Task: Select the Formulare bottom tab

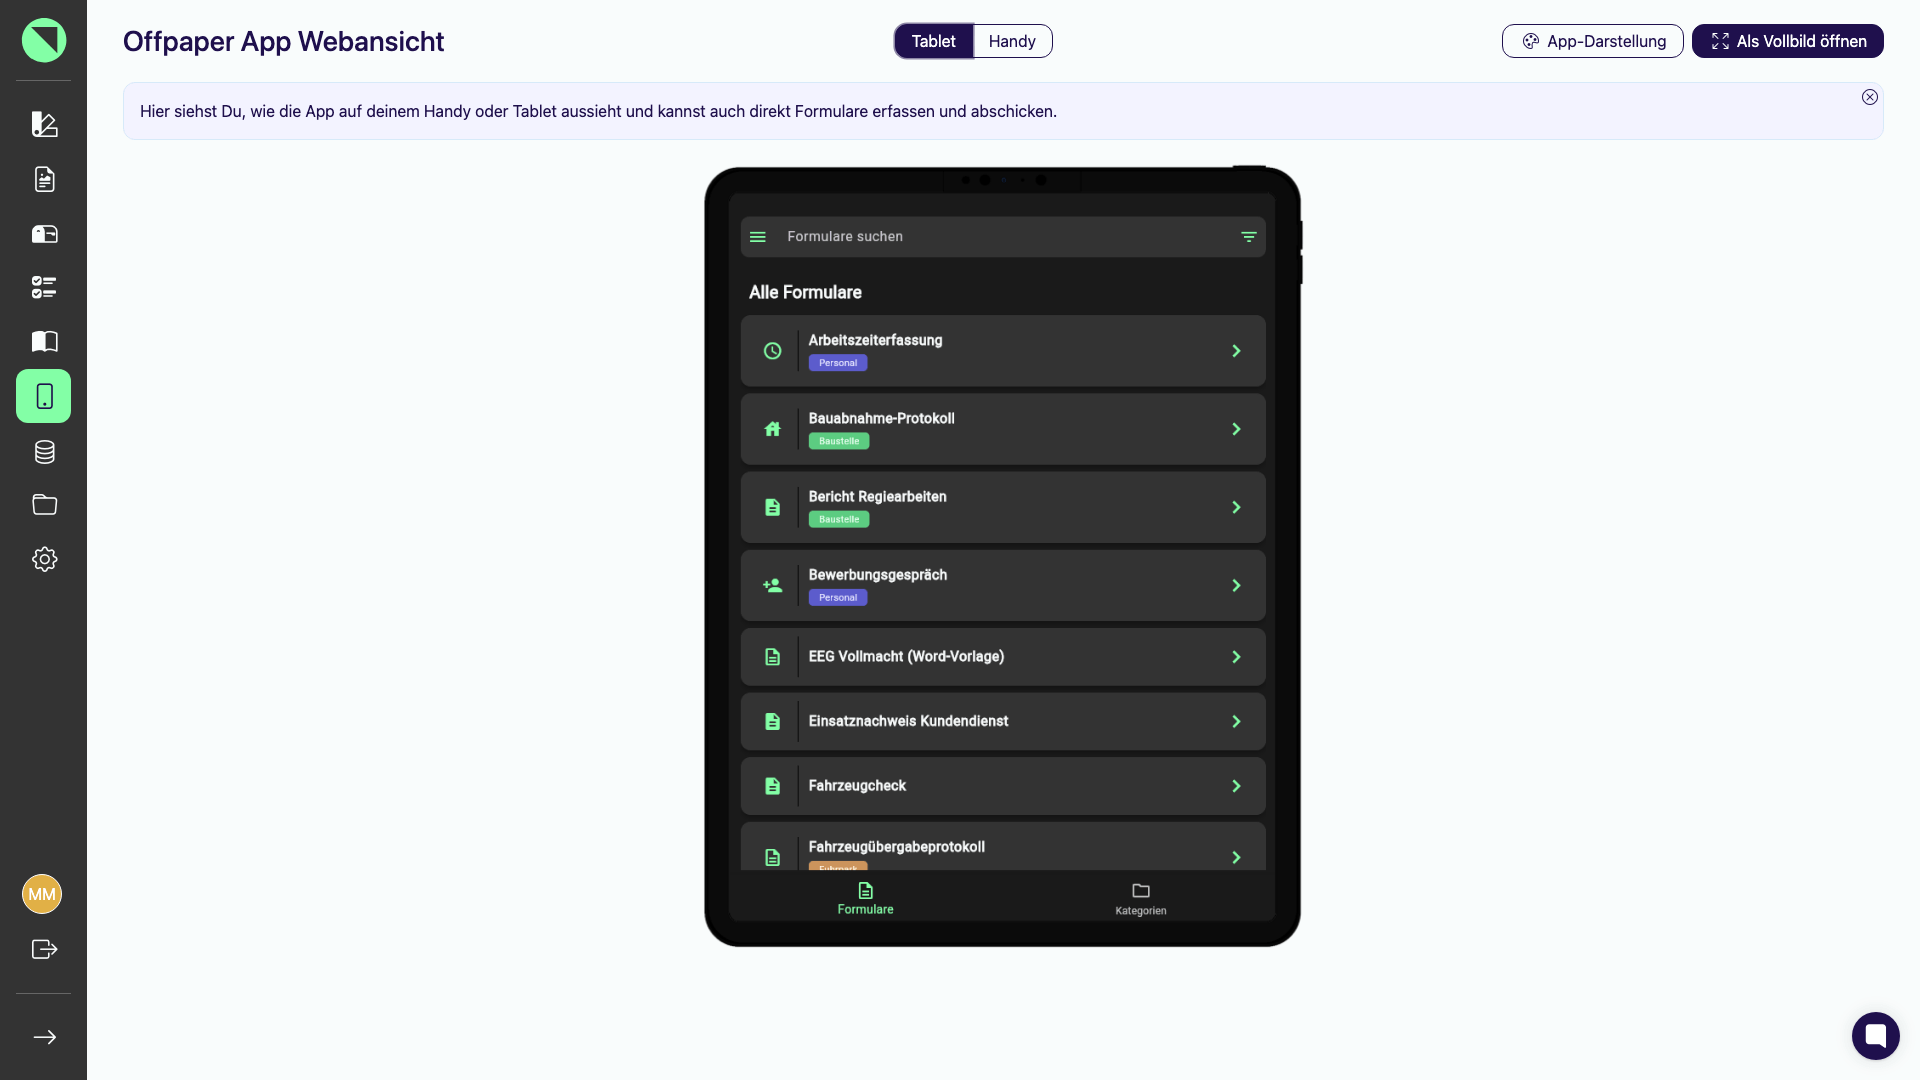Action: (x=865, y=898)
